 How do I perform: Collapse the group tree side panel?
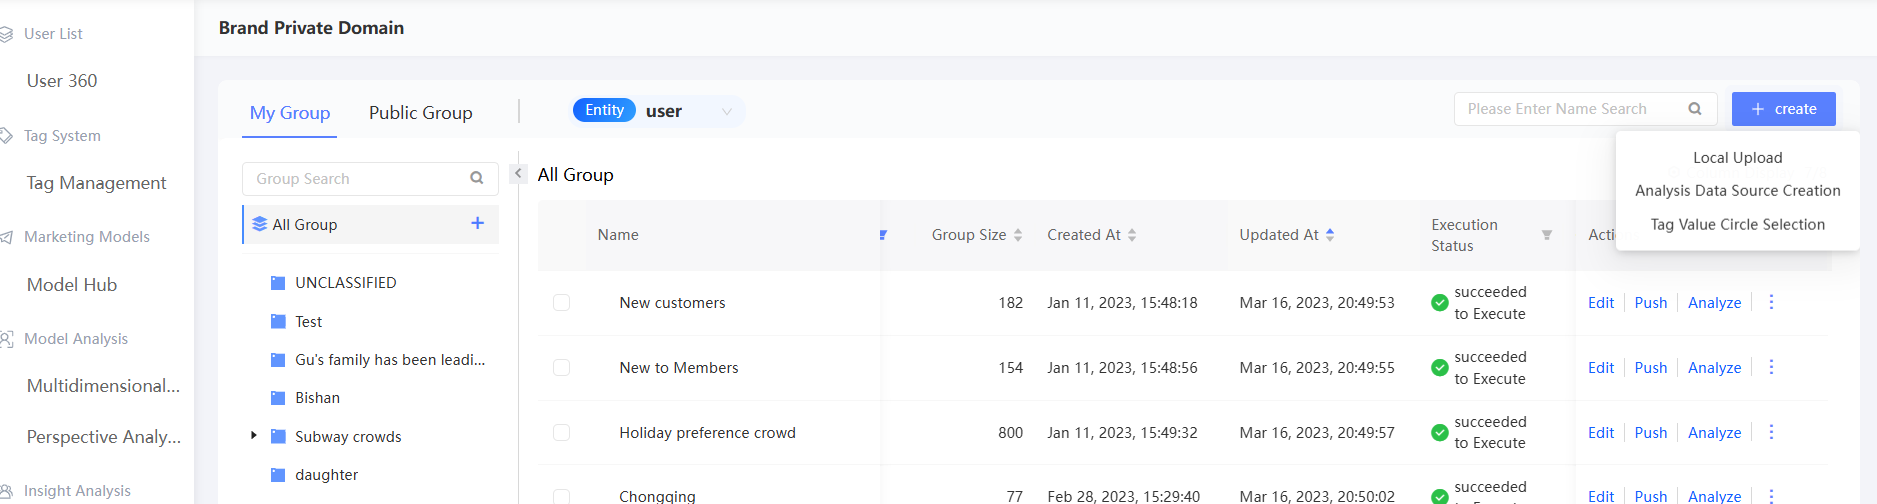(518, 174)
